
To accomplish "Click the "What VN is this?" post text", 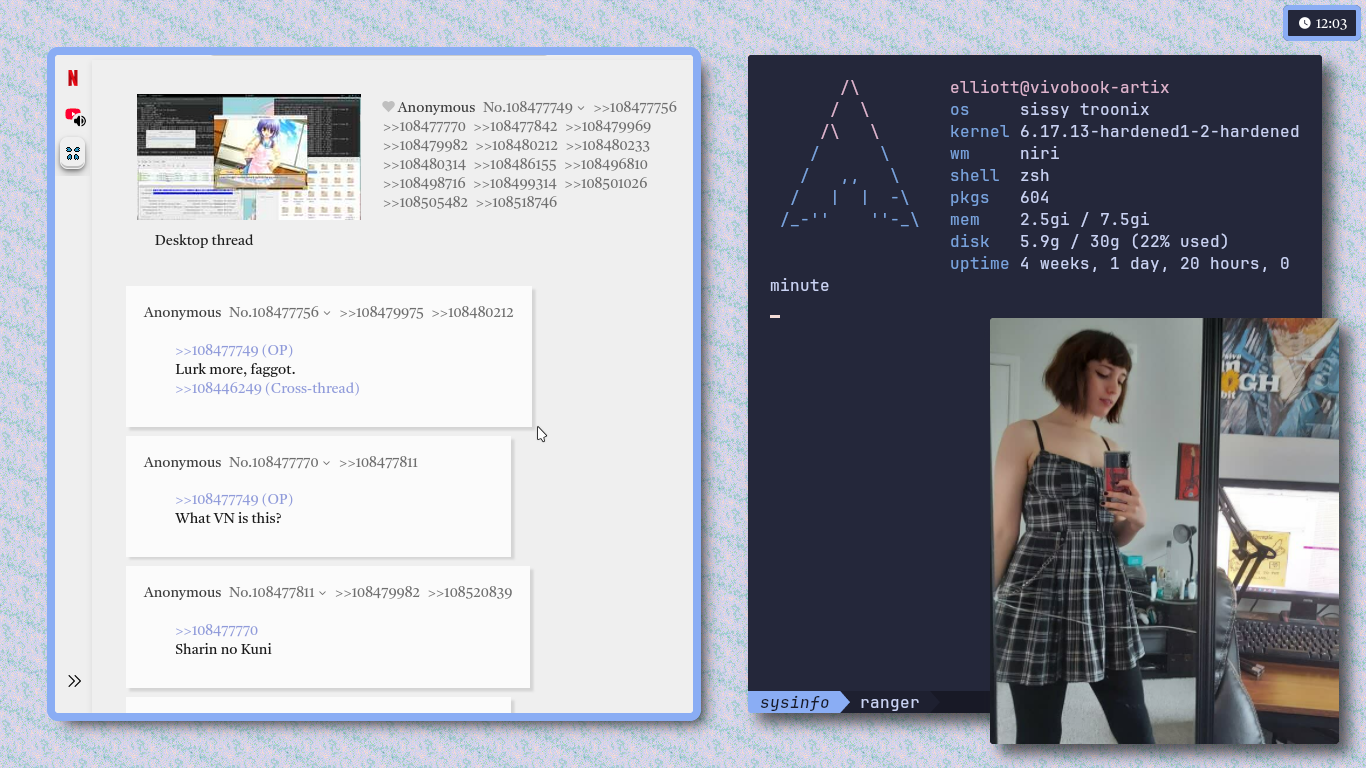I will [228, 518].
